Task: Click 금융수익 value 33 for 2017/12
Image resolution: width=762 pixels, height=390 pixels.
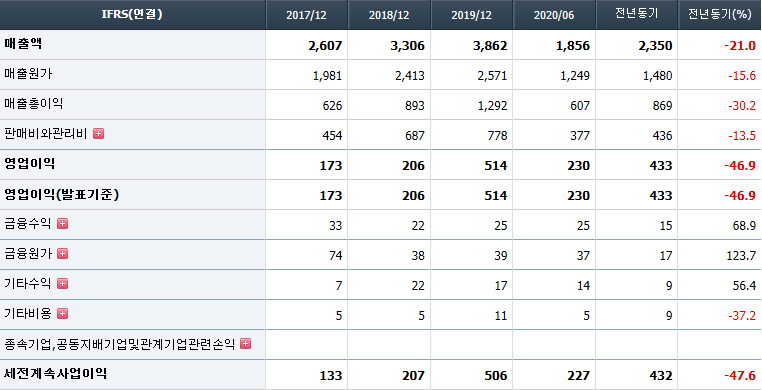Action: click(x=336, y=226)
